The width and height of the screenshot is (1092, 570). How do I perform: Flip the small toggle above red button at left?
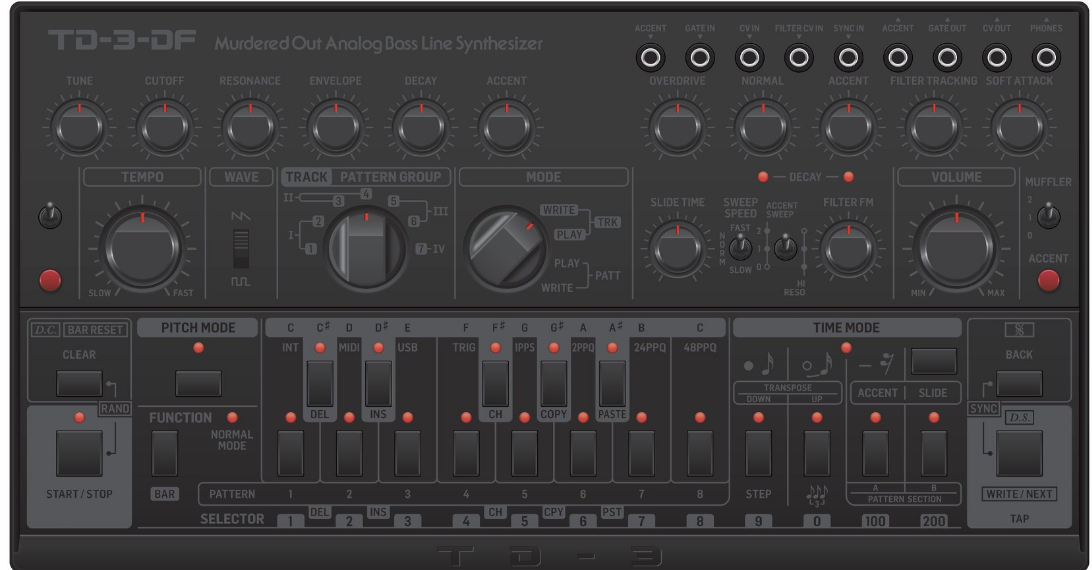50,216
